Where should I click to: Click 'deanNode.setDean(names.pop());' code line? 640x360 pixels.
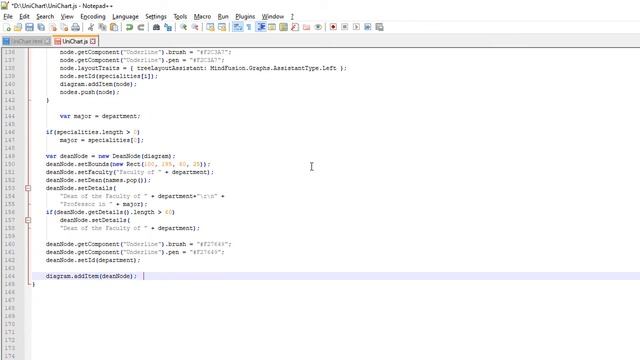(98, 180)
